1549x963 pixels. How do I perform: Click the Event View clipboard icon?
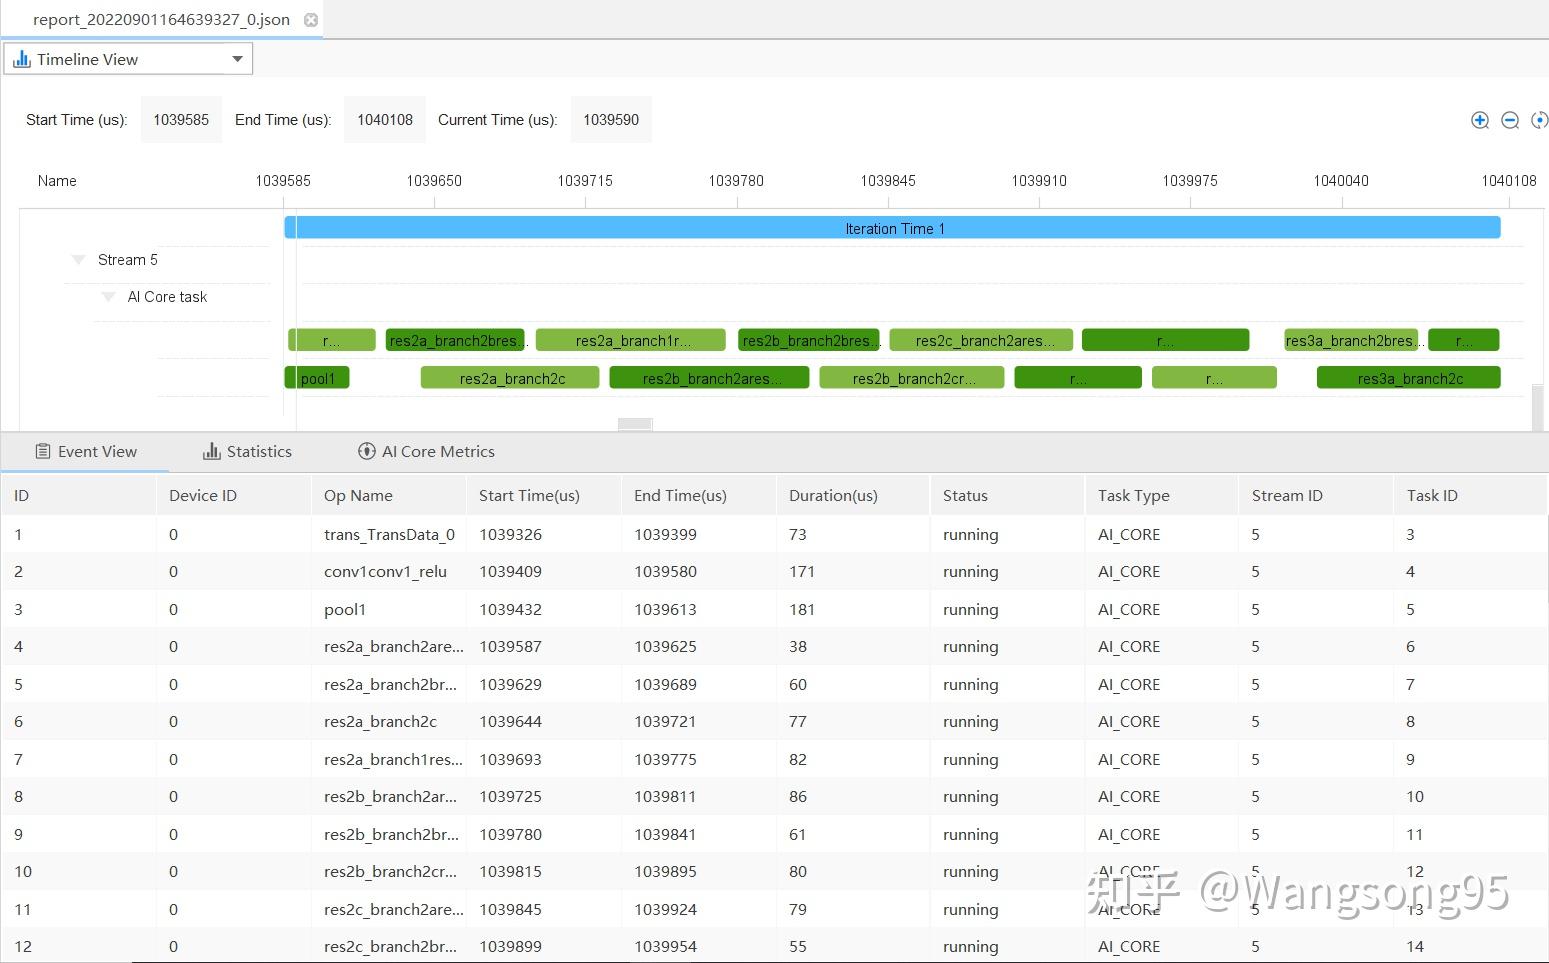point(43,452)
